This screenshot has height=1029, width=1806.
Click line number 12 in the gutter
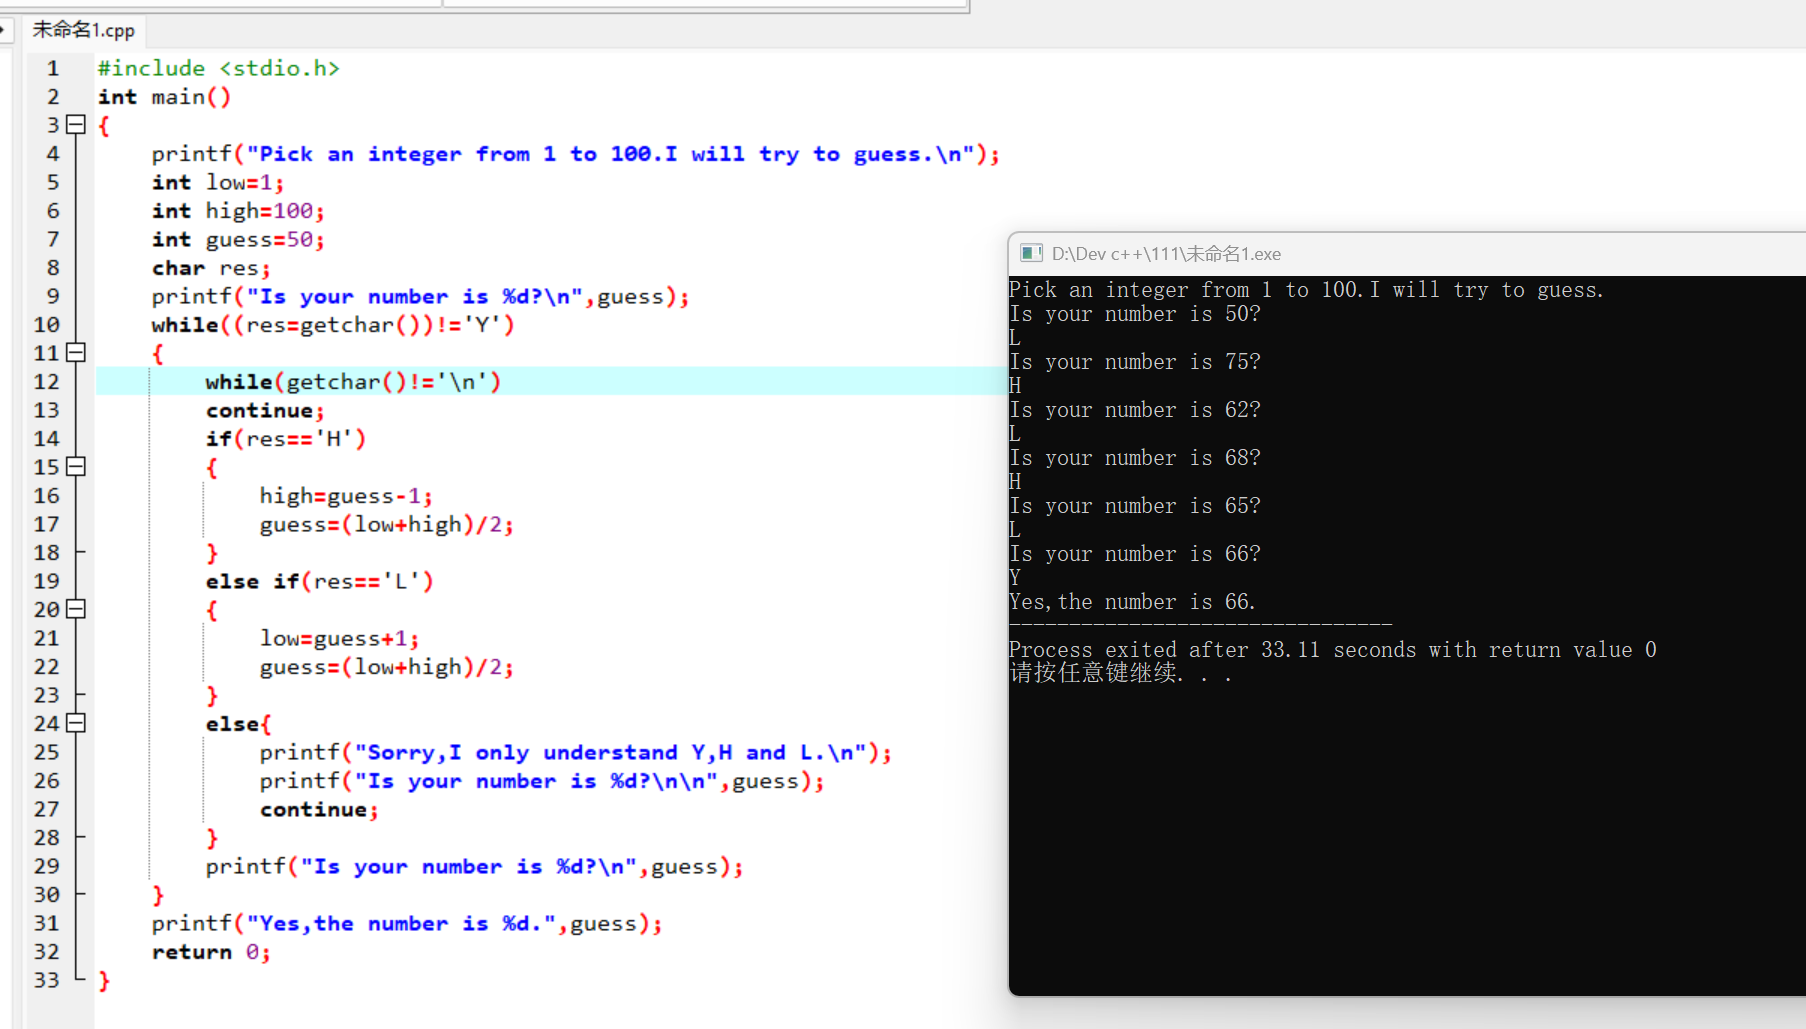(x=47, y=381)
